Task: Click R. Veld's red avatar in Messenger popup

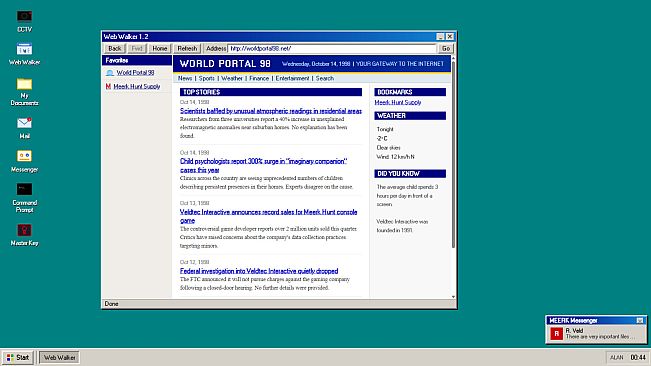Action: click(x=556, y=334)
